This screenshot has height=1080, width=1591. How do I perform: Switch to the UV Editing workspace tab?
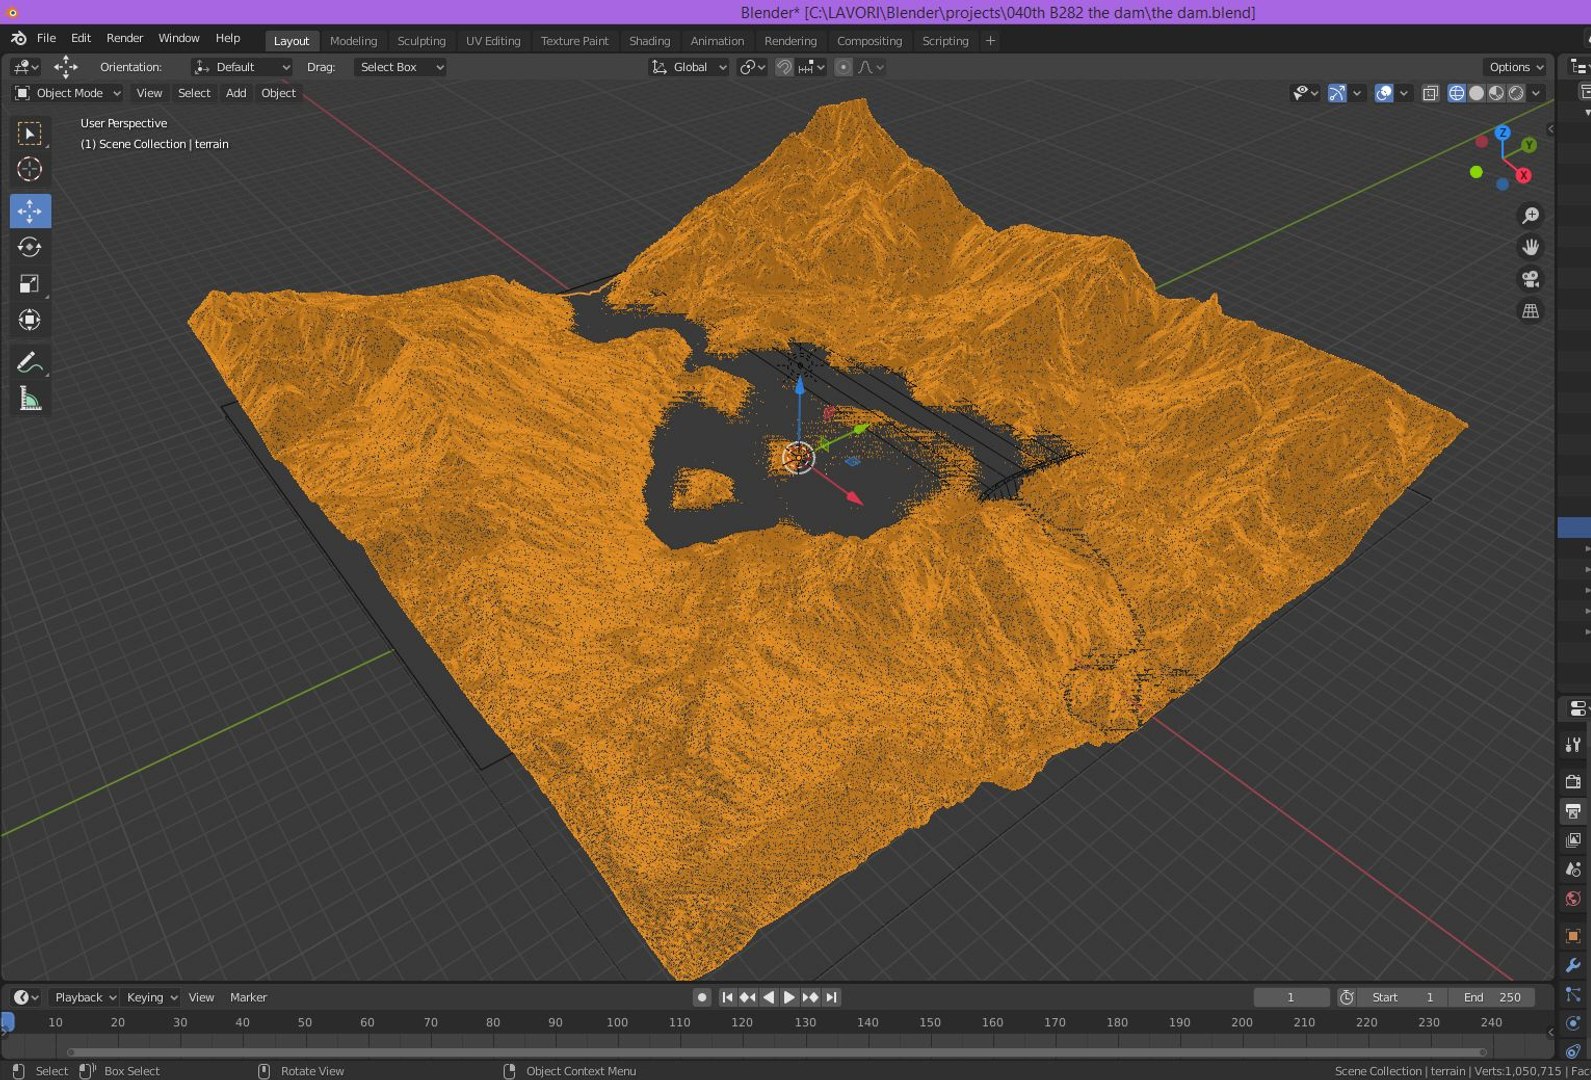pyautogui.click(x=493, y=41)
